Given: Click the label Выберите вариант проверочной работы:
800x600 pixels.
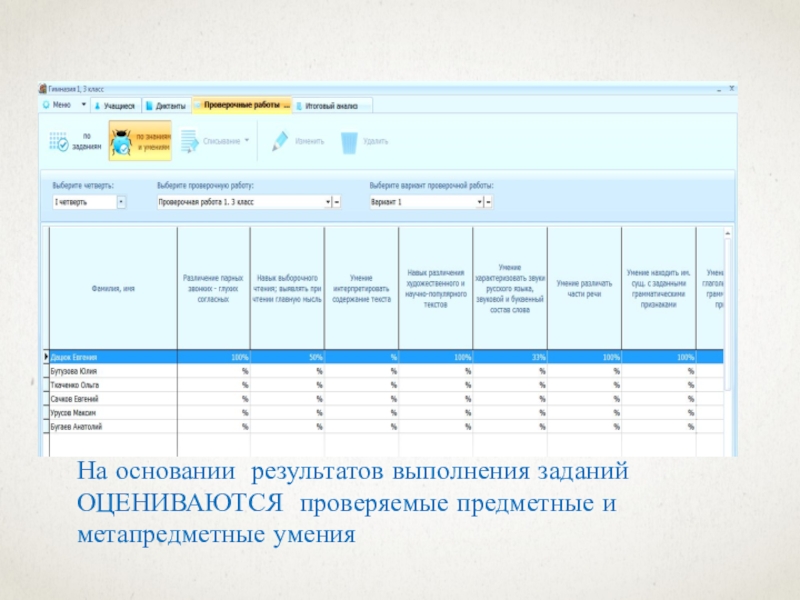Looking at the screenshot, I should 431,186.
